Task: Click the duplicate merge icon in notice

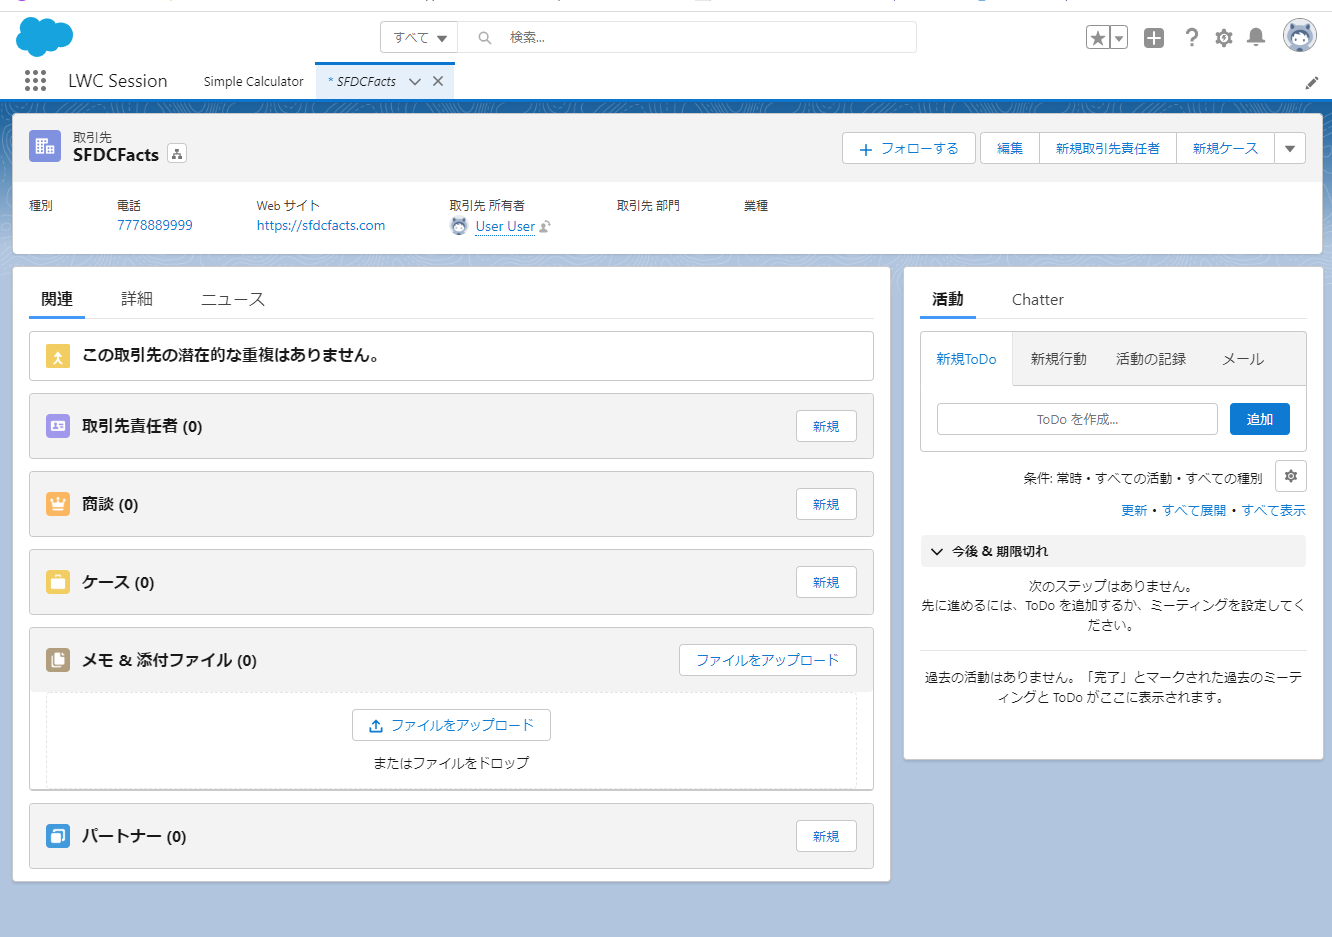Action: [x=58, y=356]
